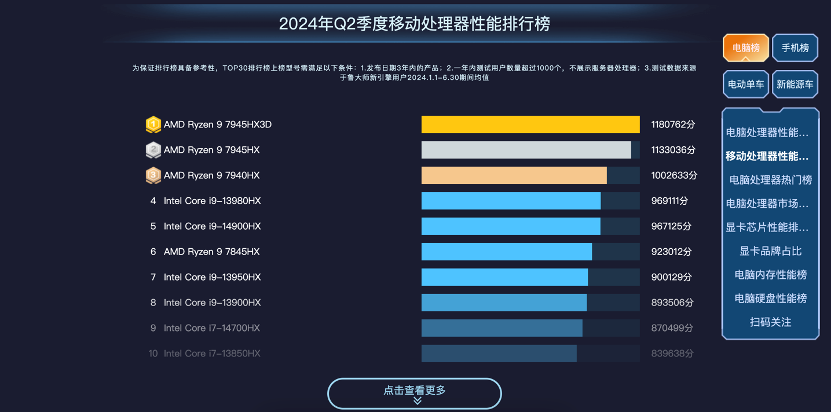Click Intel Core i9-13980HX name

(212, 201)
